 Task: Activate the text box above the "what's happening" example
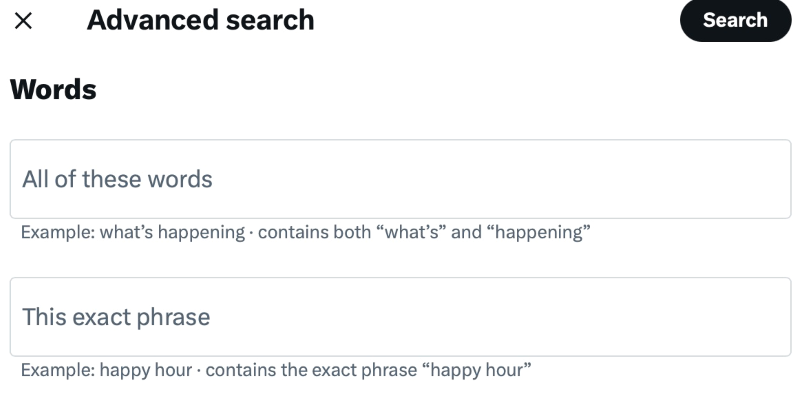400,179
